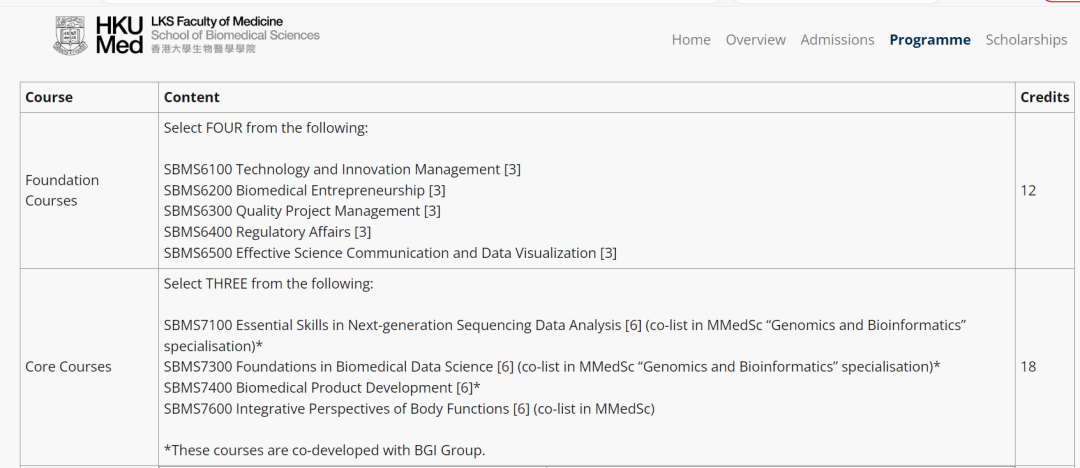The width and height of the screenshot is (1080, 468).
Task: Click the Core Courses row label
Action: pyautogui.click(x=68, y=367)
